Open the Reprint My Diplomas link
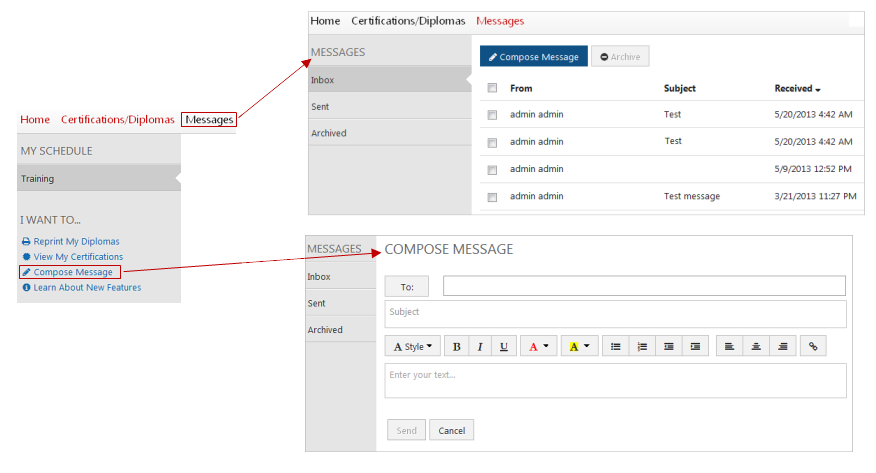Viewport: 876px width, 473px height. pos(76,241)
